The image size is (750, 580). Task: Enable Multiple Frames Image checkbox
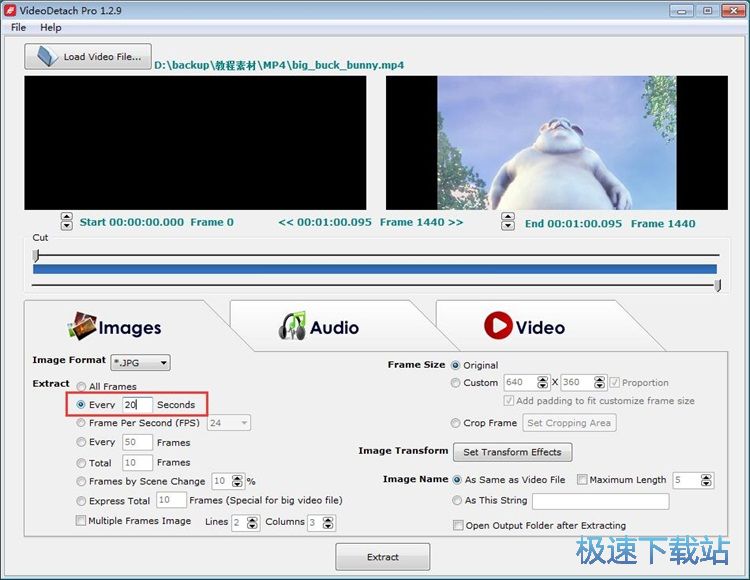[x=81, y=520]
